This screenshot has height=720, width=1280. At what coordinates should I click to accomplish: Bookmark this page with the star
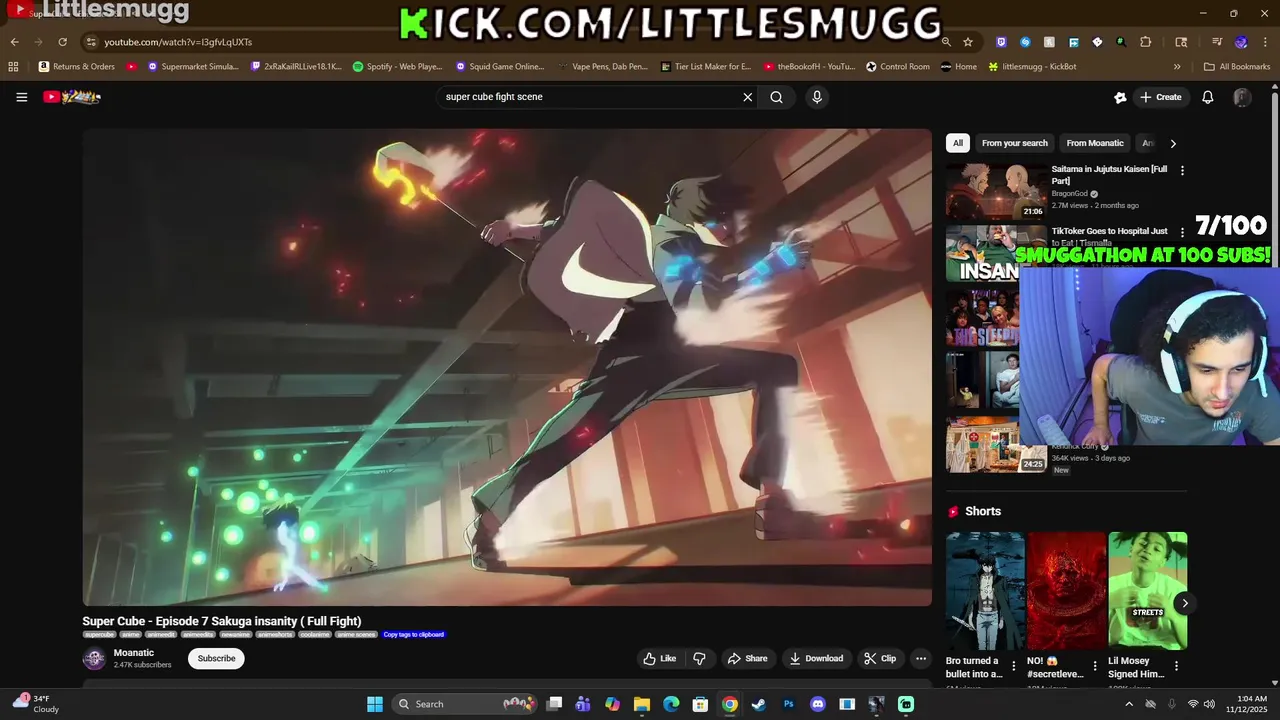point(968,42)
